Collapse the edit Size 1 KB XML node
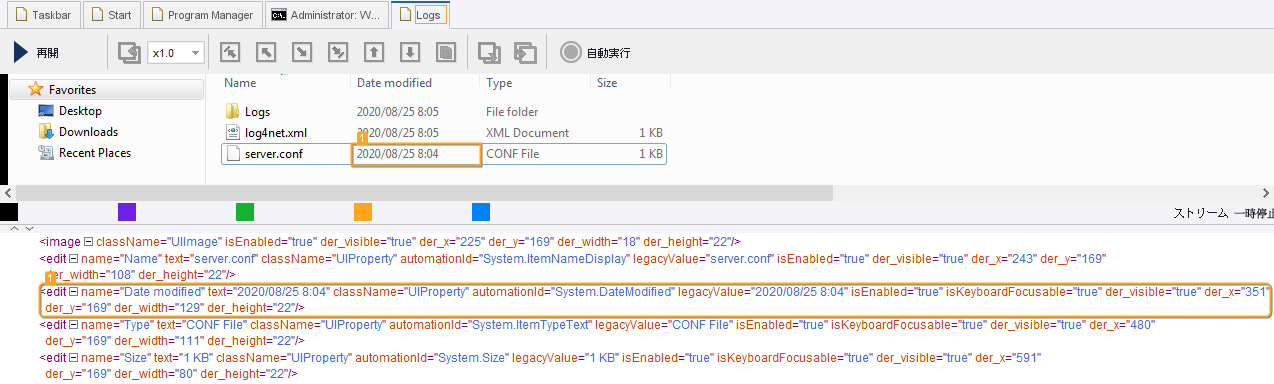The height and width of the screenshot is (384, 1274). (73, 358)
